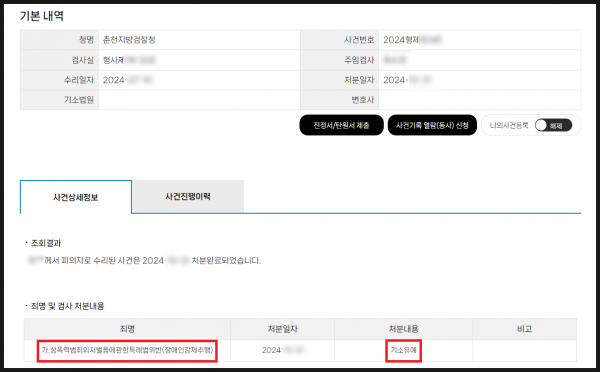Screen dimensions: 600x372
Task: Select the 수리일자 date value
Action: 128,80
